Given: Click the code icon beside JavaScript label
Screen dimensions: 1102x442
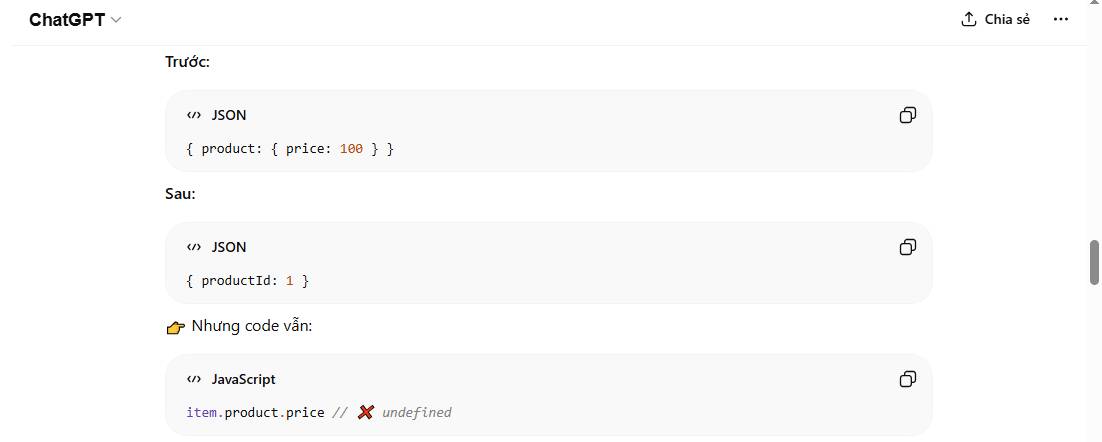Looking at the screenshot, I should (x=194, y=379).
